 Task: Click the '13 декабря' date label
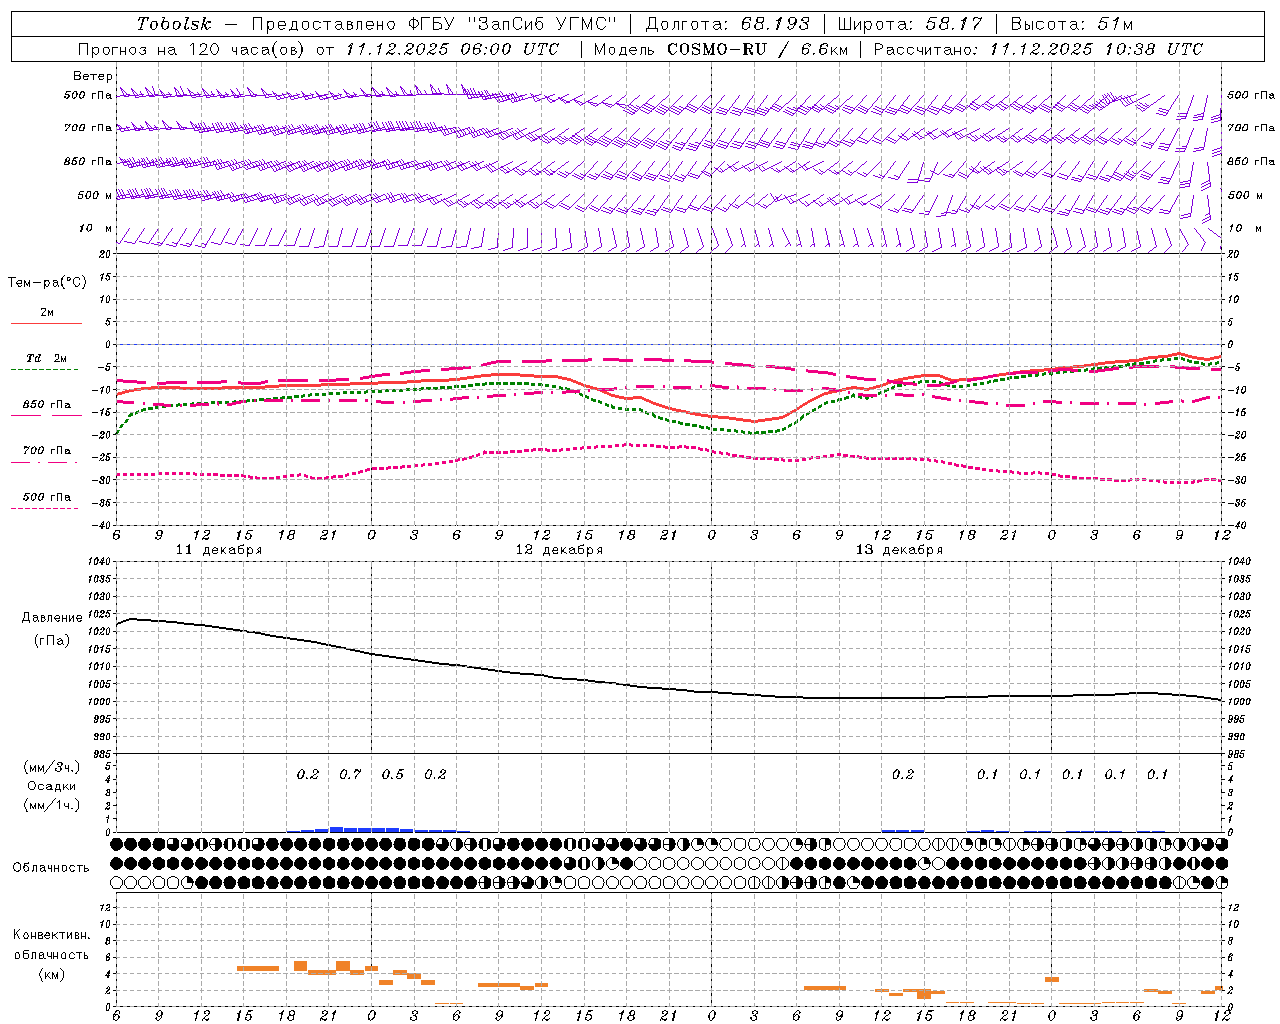(899, 550)
